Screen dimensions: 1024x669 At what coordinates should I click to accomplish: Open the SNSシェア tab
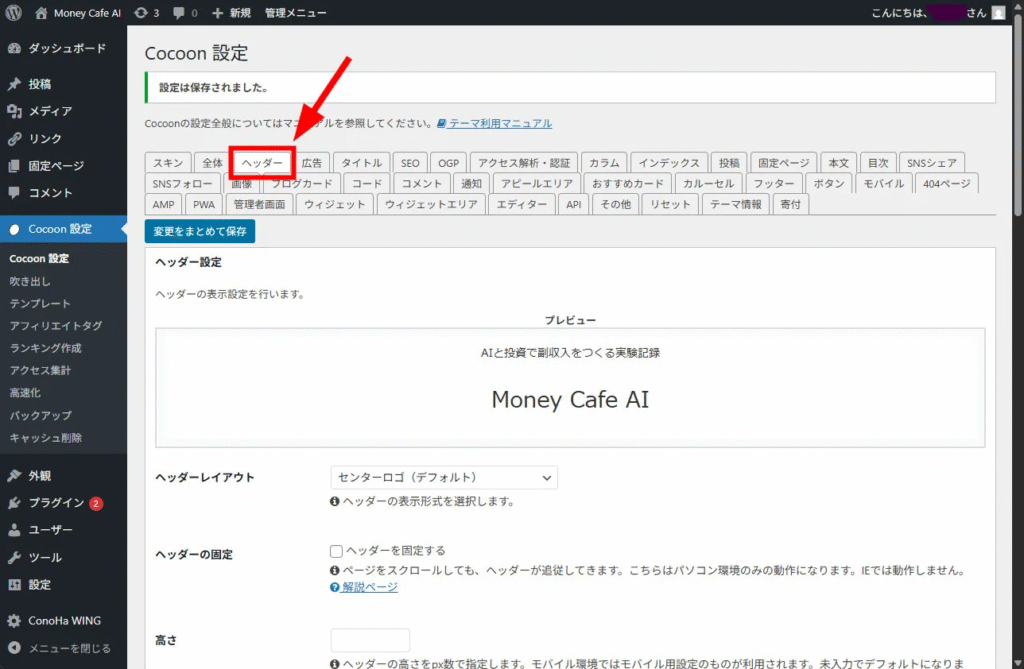pos(932,163)
